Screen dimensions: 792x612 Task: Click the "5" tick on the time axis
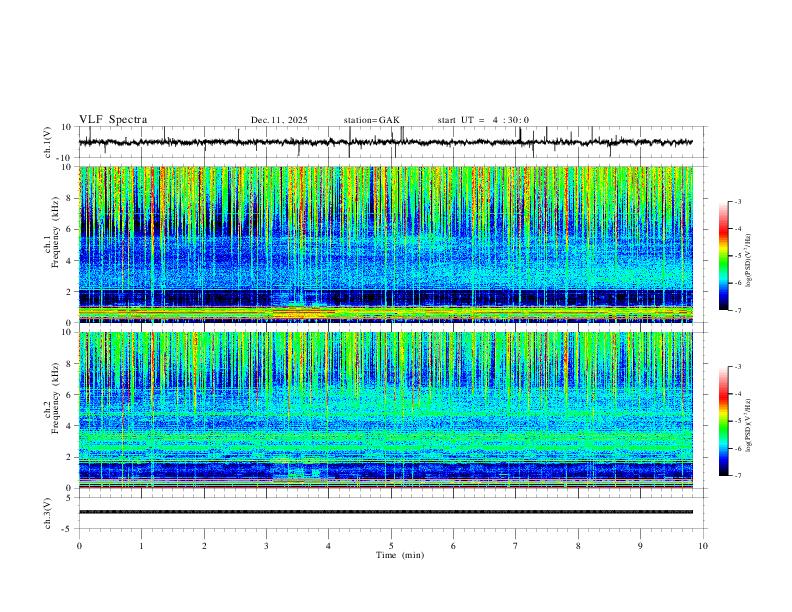391,546
